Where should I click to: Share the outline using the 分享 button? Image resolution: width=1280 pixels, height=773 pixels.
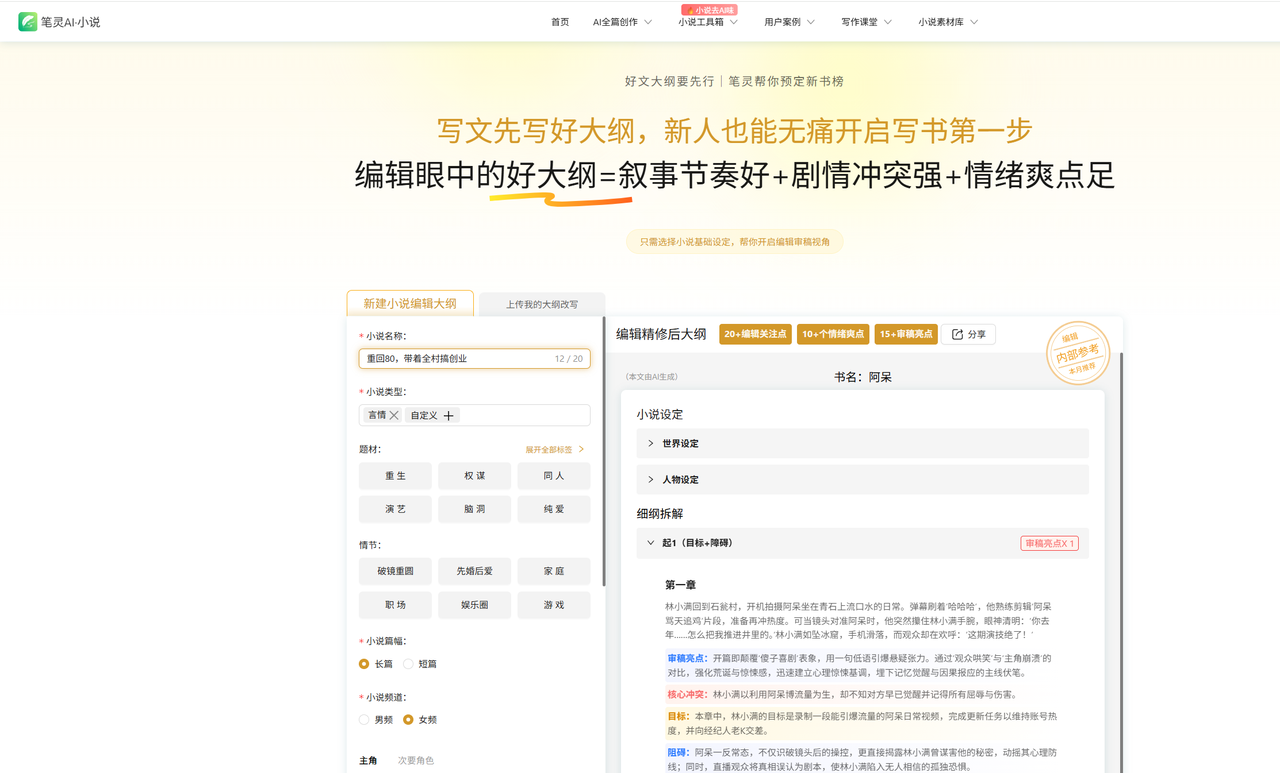pyautogui.click(x=968, y=334)
